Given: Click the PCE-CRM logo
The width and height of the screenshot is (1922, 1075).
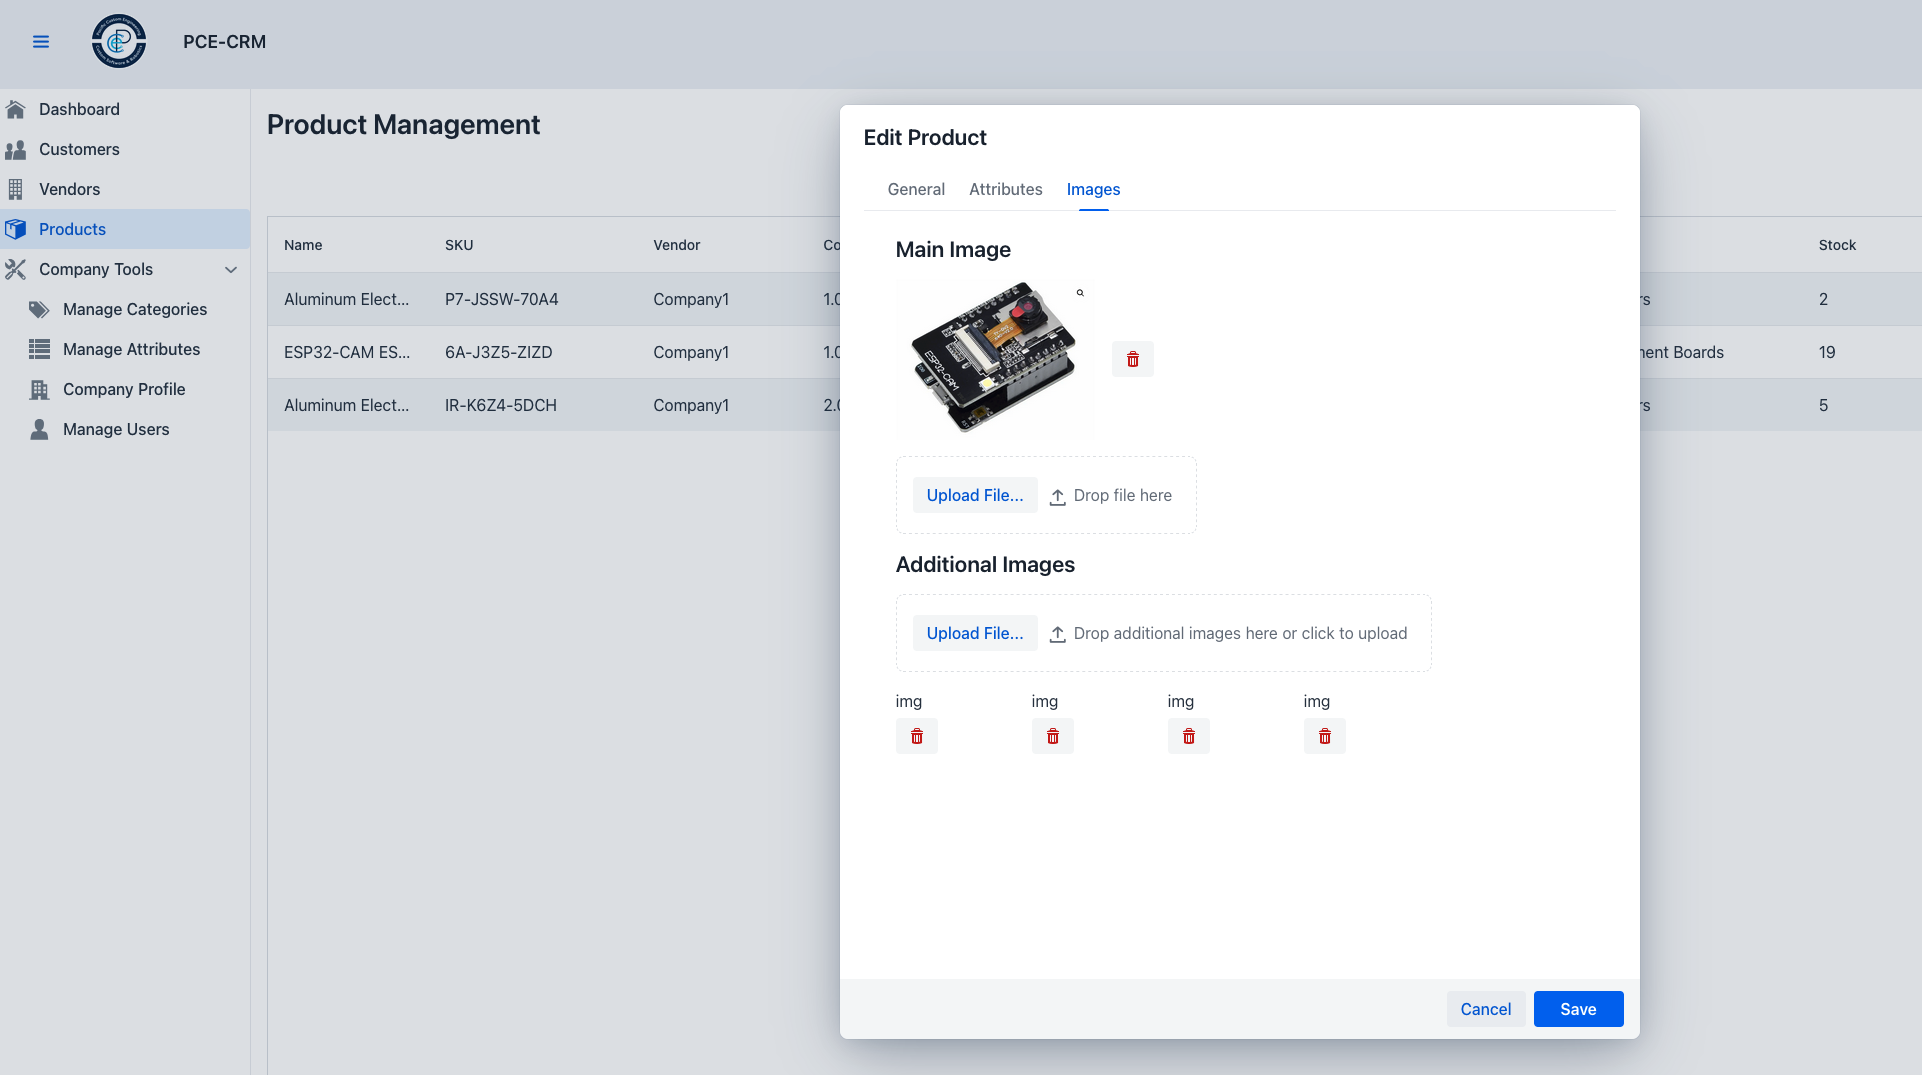Looking at the screenshot, I should click(x=119, y=42).
